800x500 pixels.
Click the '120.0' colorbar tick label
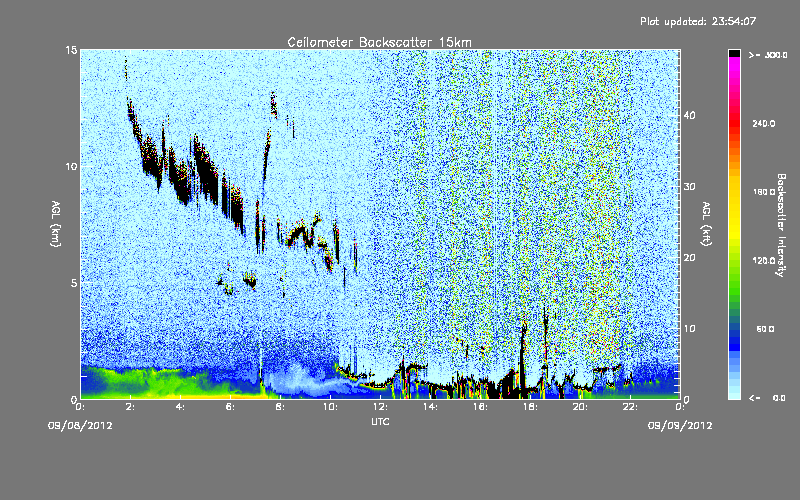point(764,260)
